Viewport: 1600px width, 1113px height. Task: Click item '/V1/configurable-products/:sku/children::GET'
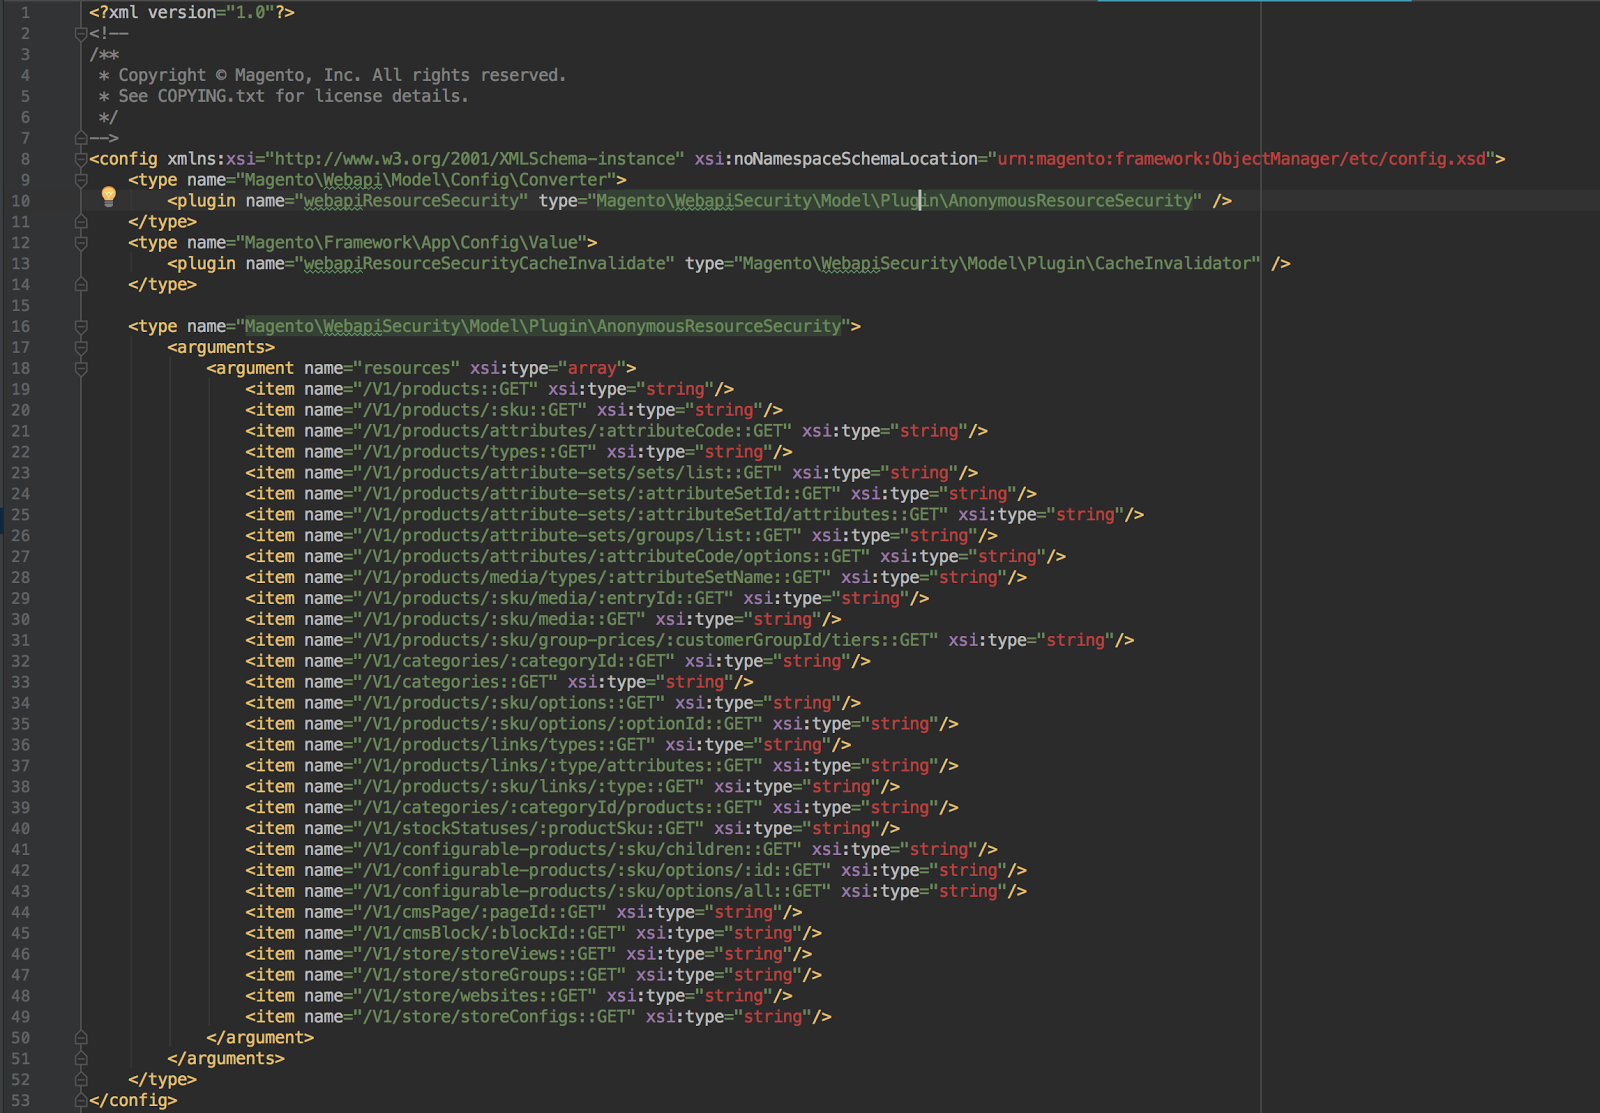coord(578,851)
